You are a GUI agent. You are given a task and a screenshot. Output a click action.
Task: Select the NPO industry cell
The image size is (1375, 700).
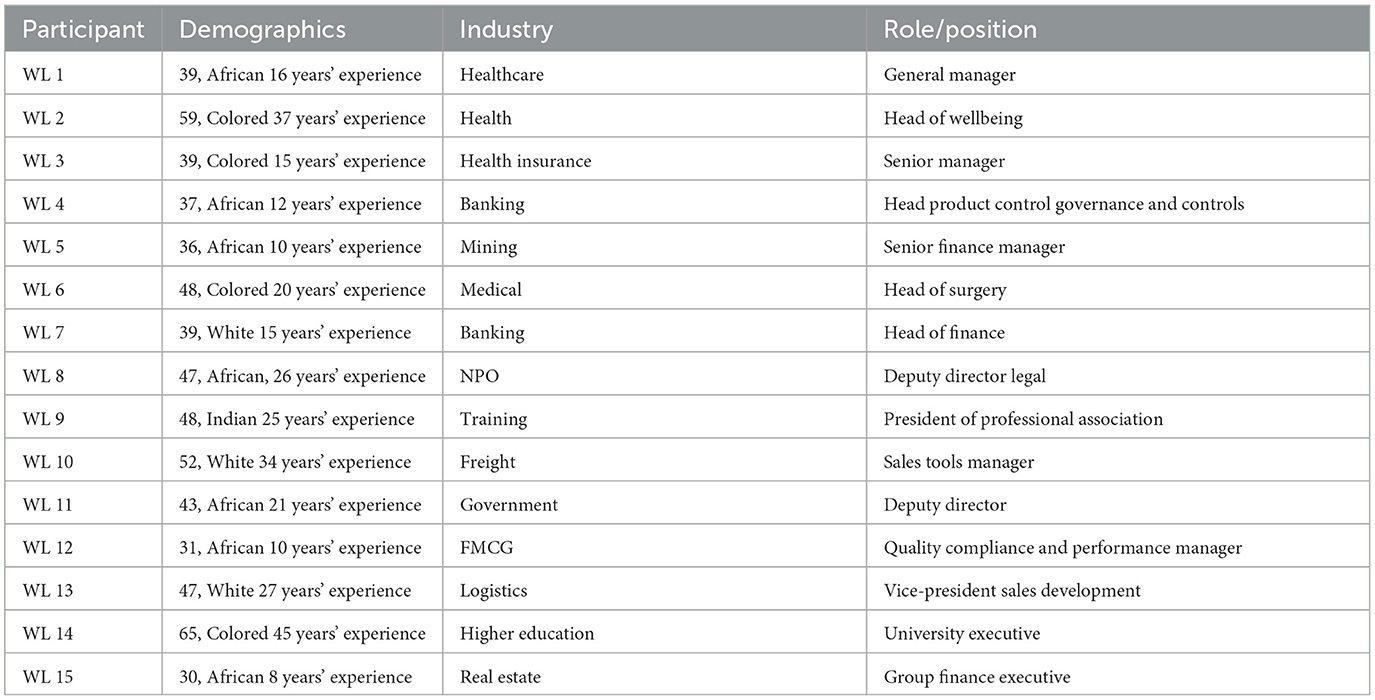[478, 376]
